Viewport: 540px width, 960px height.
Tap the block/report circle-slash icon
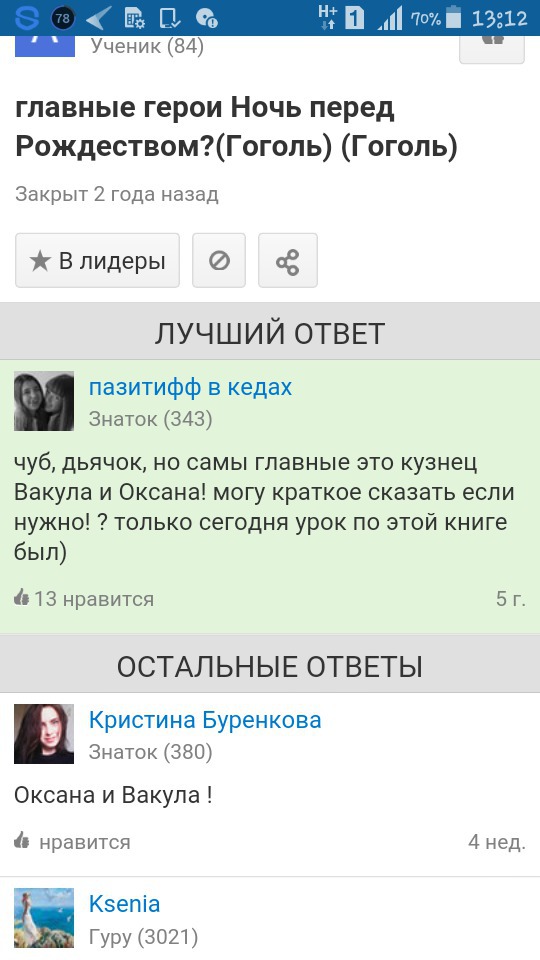point(219,260)
